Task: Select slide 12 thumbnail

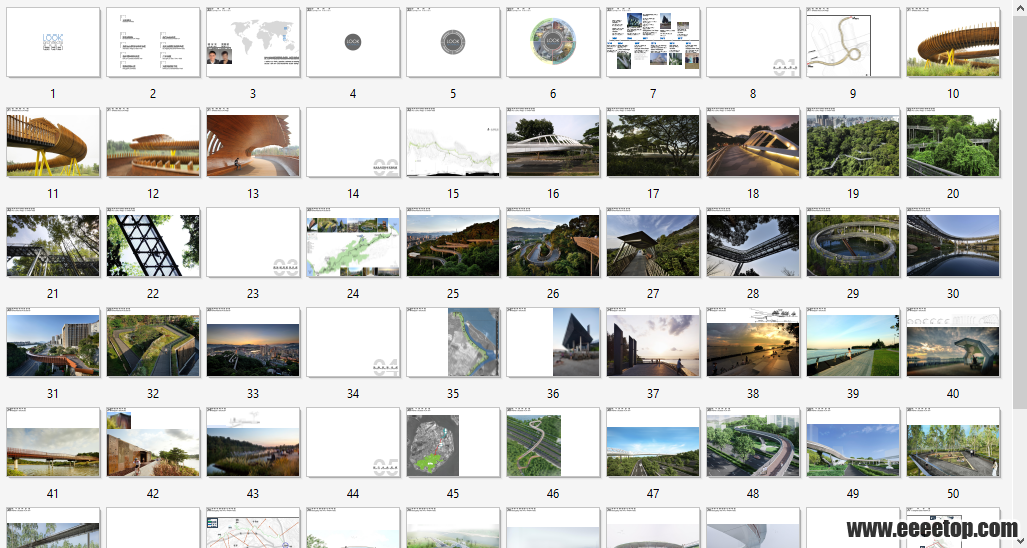Action: point(153,142)
